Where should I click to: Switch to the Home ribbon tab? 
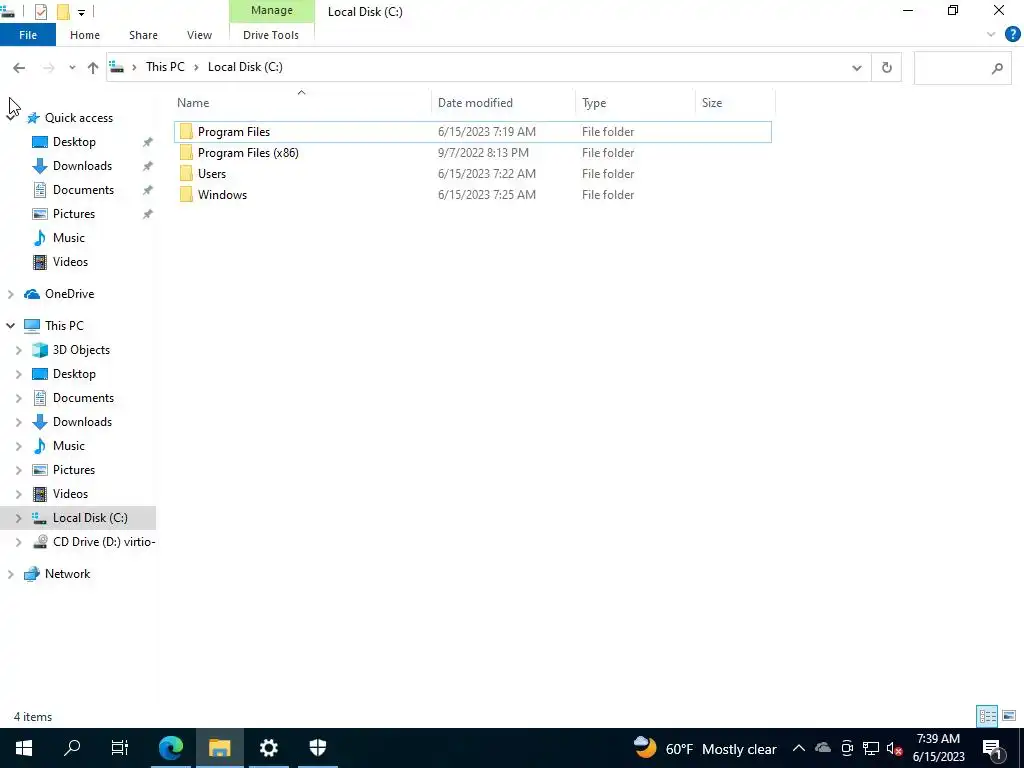(x=85, y=35)
